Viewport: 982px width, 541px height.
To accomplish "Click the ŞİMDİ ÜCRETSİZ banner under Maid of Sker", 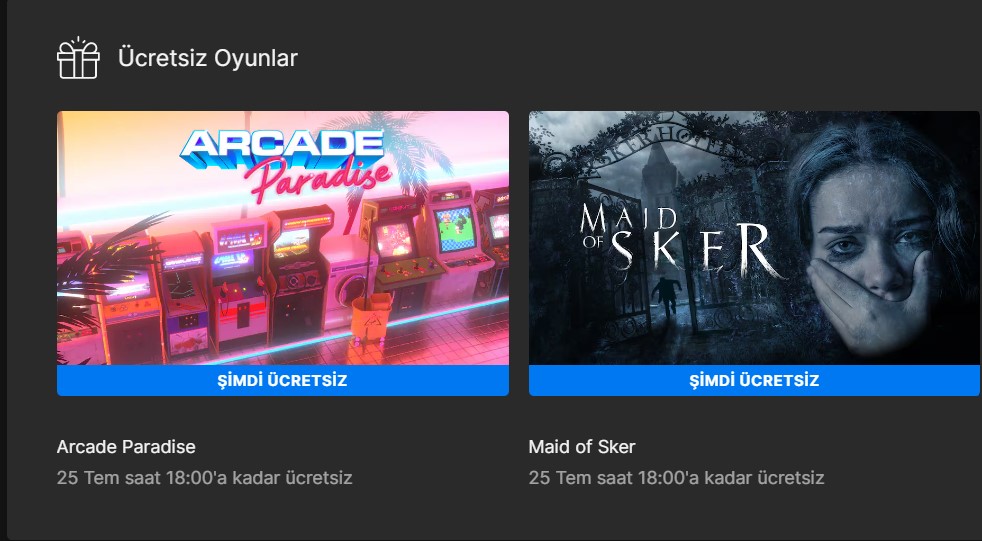I will (754, 381).
